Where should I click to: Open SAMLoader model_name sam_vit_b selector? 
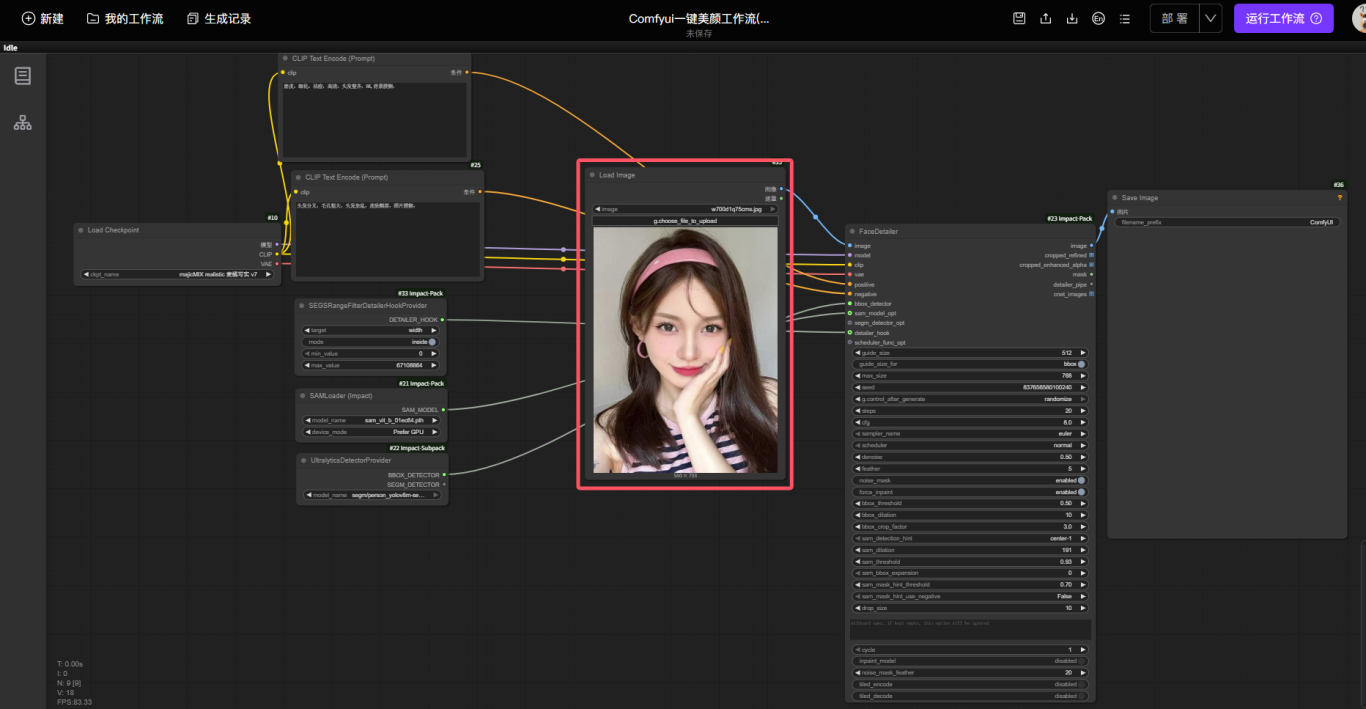click(371, 421)
